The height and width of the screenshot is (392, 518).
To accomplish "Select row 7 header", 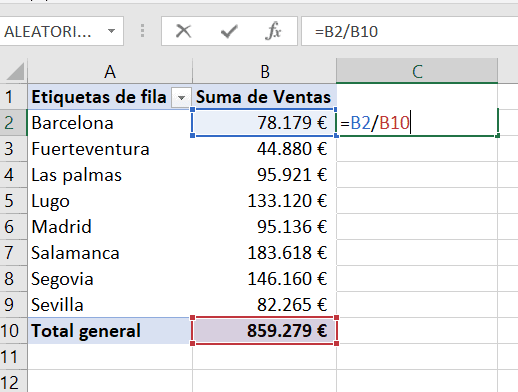I will coord(13,253).
